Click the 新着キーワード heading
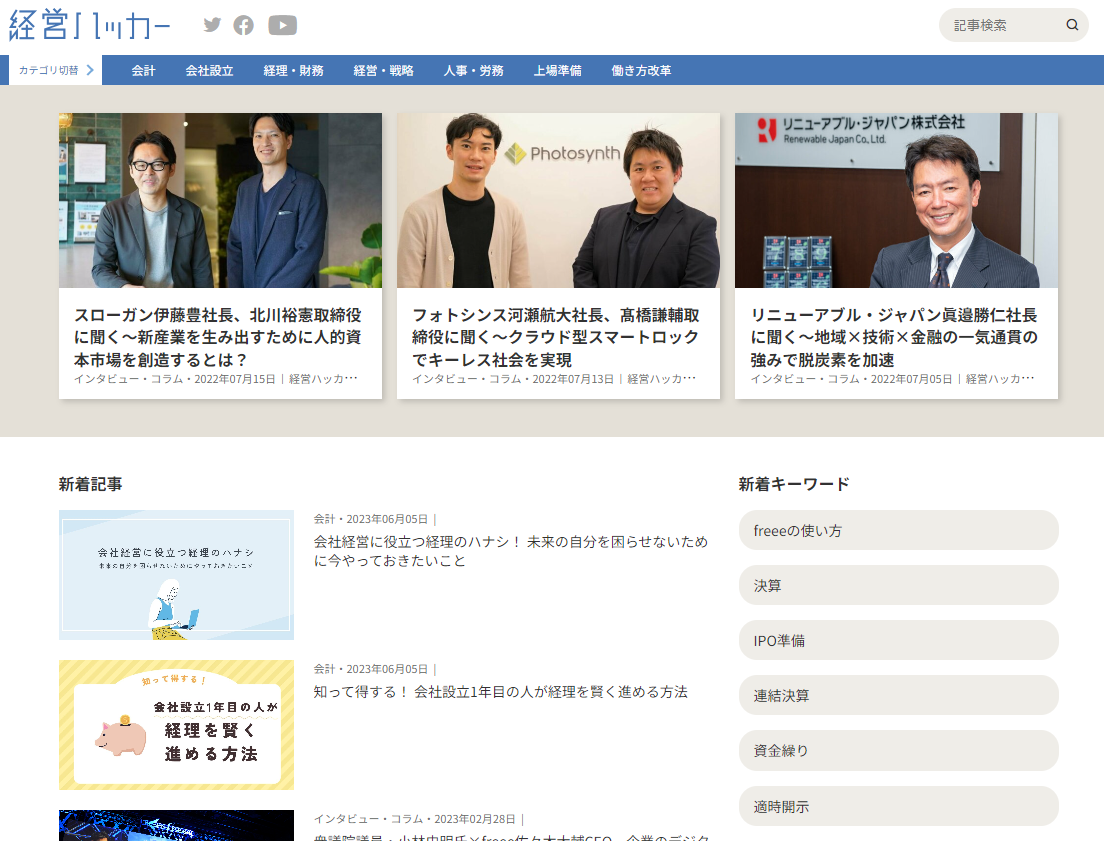Viewport: 1104px width, 841px height. point(794,484)
